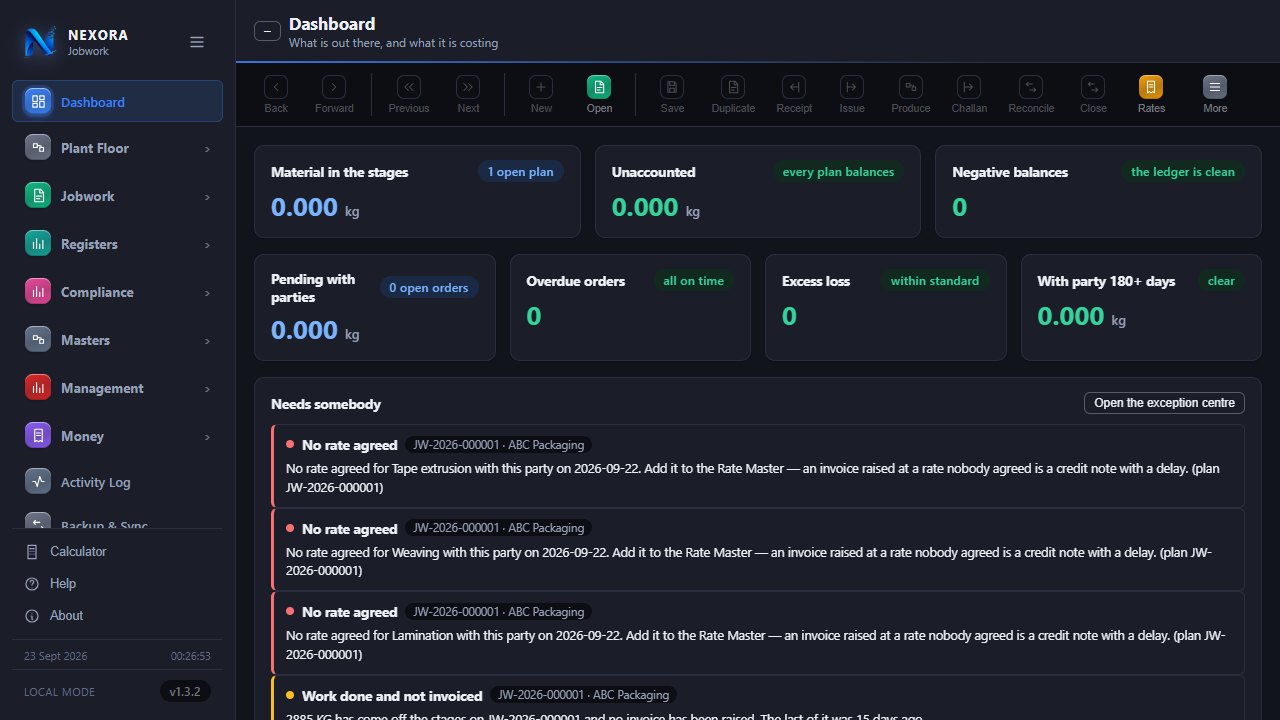Open the About link
The image size is (1280, 720).
117,616
